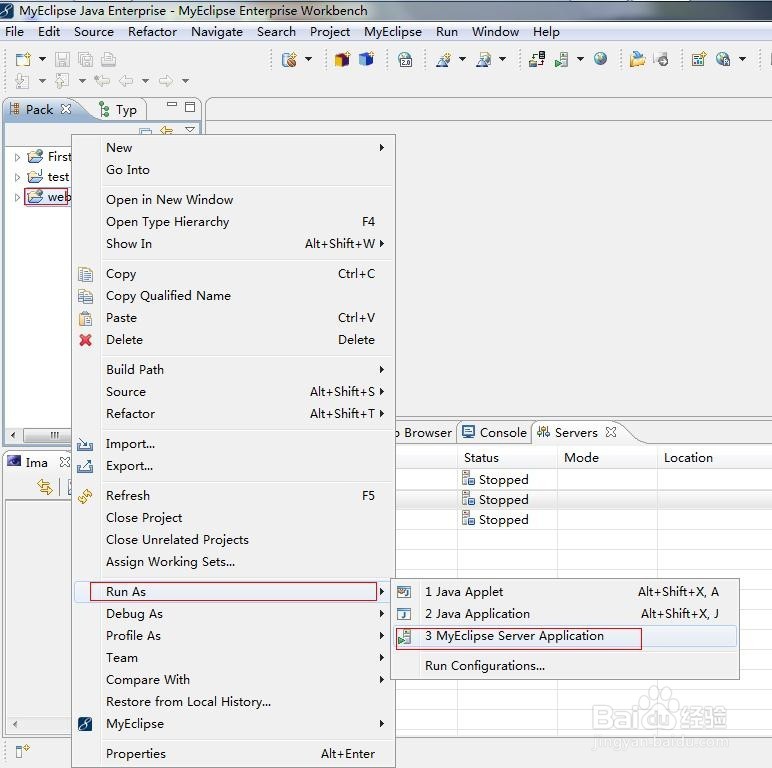Click the run/stop server toolbar icon
The image size is (772, 768).
561,60
